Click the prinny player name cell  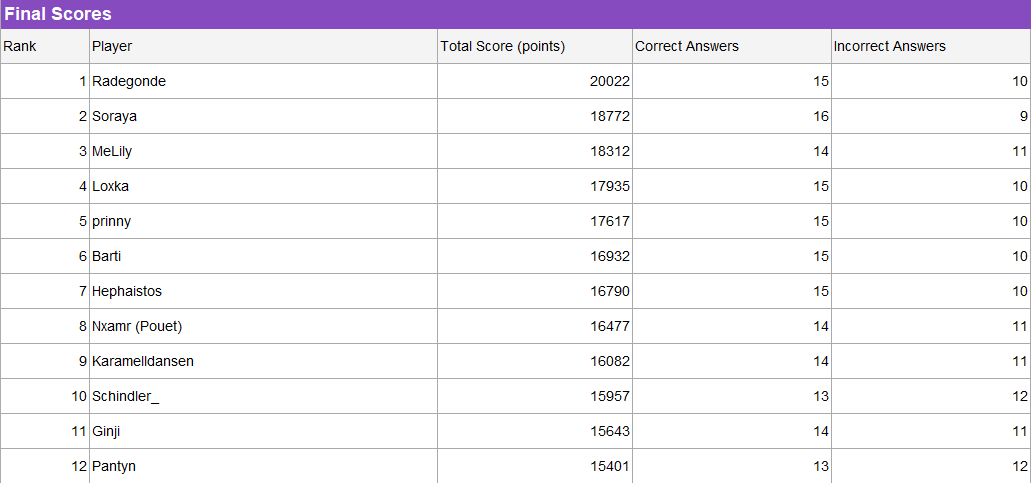(263, 221)
